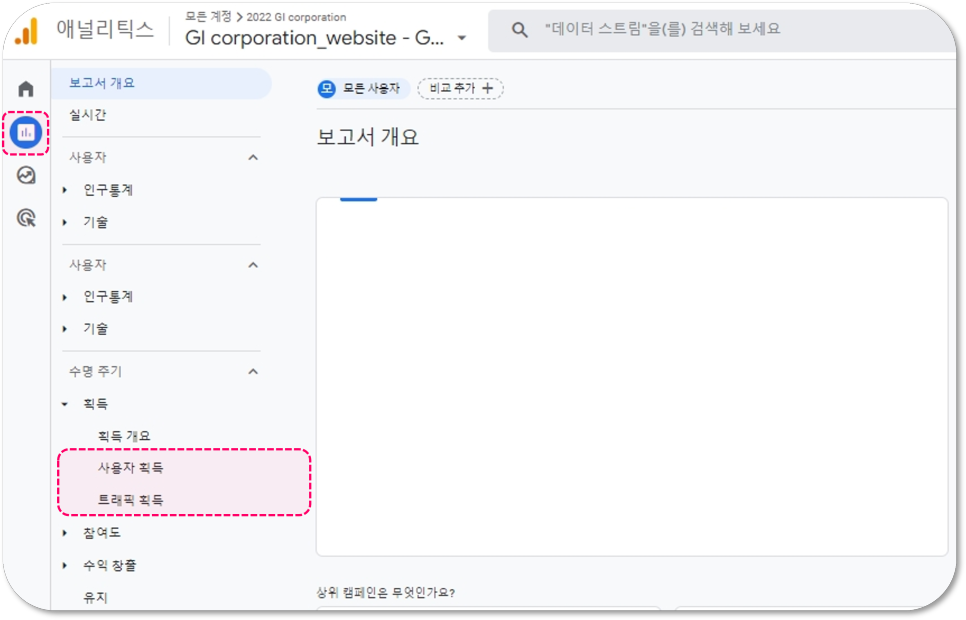
Task: Click the plus icon in 비교 추가
Action: point(487,89)
